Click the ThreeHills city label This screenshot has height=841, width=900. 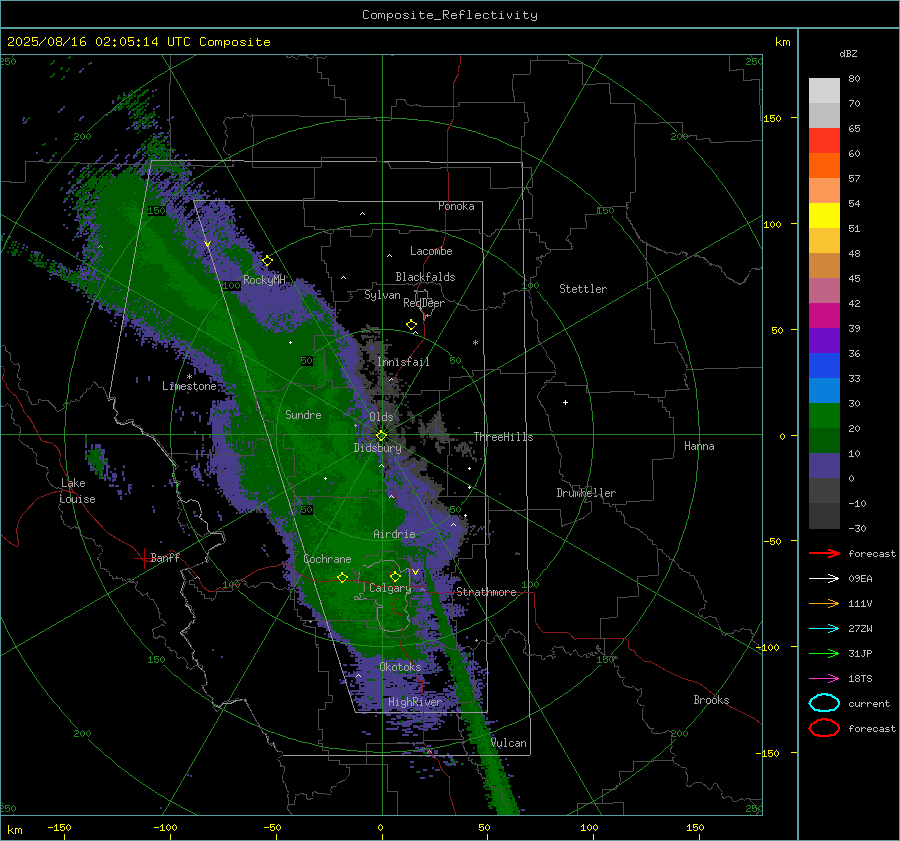(x=503, y=437)
